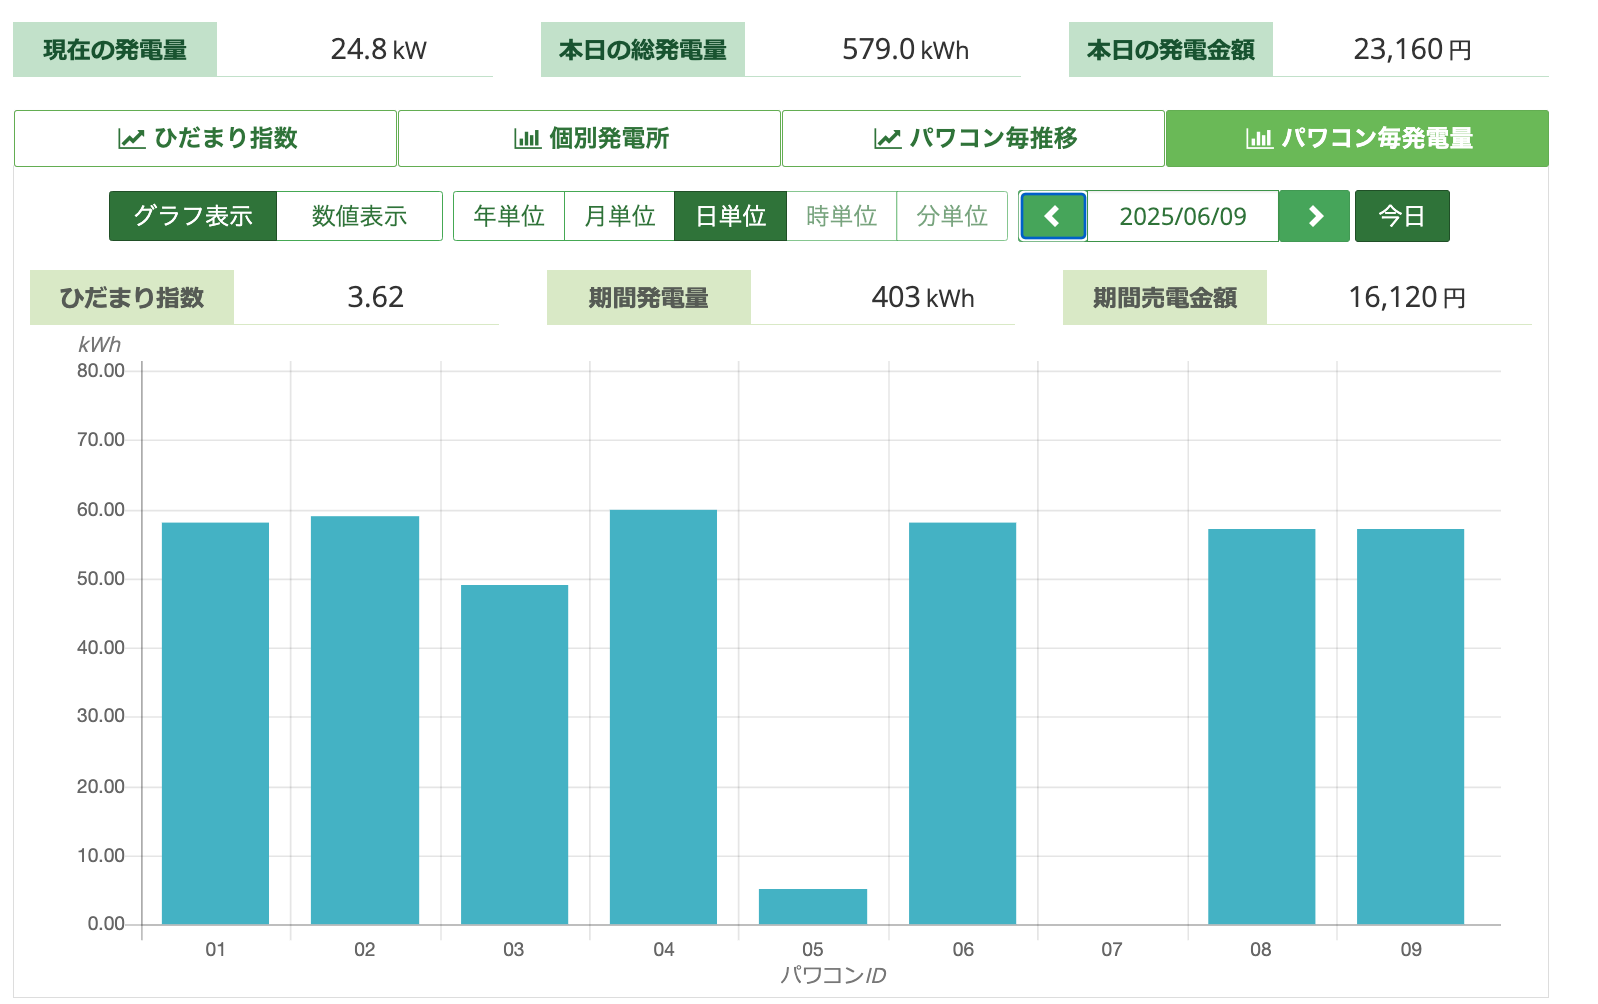Screen dimensions: 1598x1004
Task: Click the 本日の総発電量 label
Action: [643, 50]
